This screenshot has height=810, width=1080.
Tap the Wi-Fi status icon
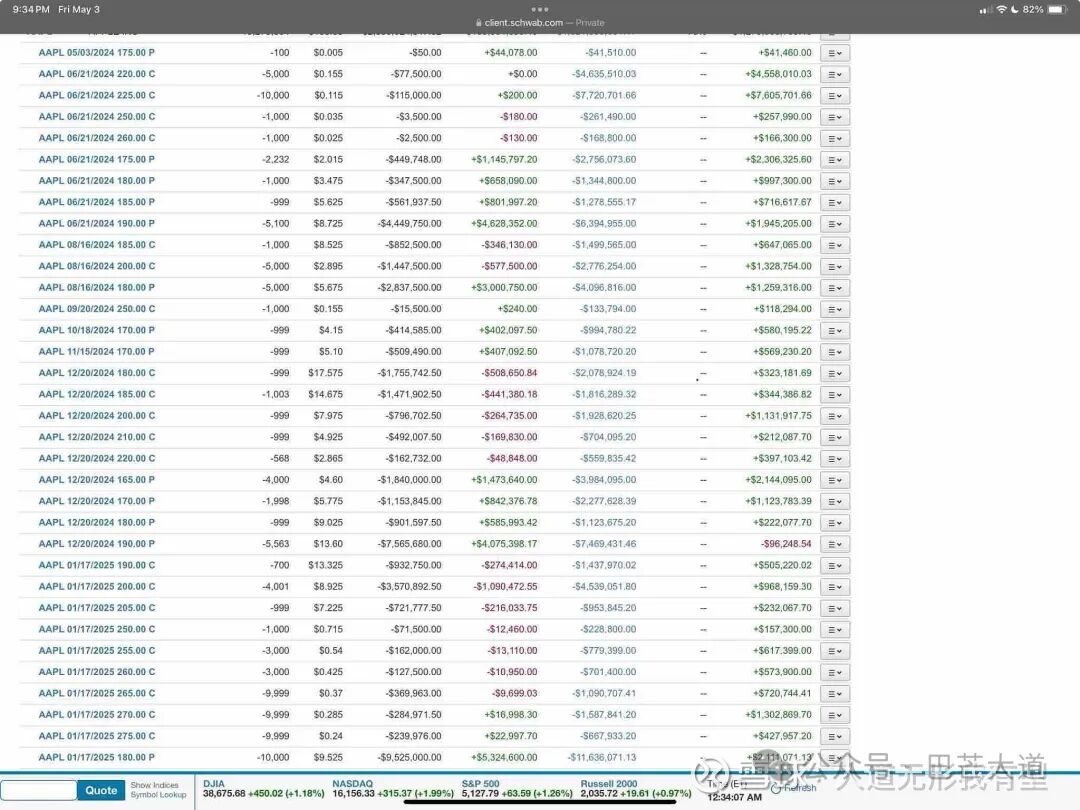[1001, 10]
